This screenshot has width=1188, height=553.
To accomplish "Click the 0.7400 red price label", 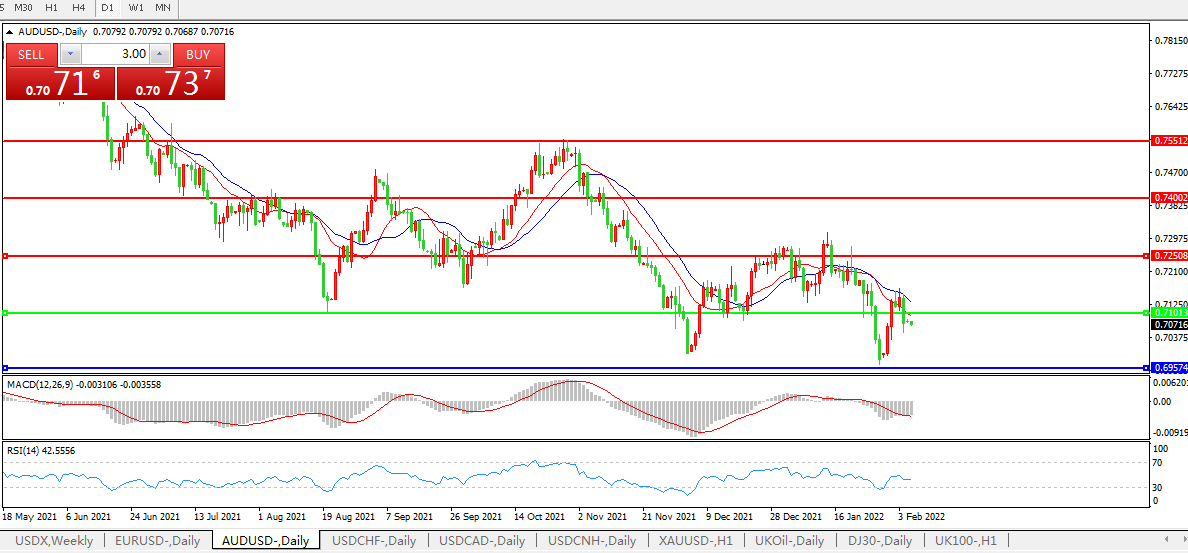I will point(1168,198).
